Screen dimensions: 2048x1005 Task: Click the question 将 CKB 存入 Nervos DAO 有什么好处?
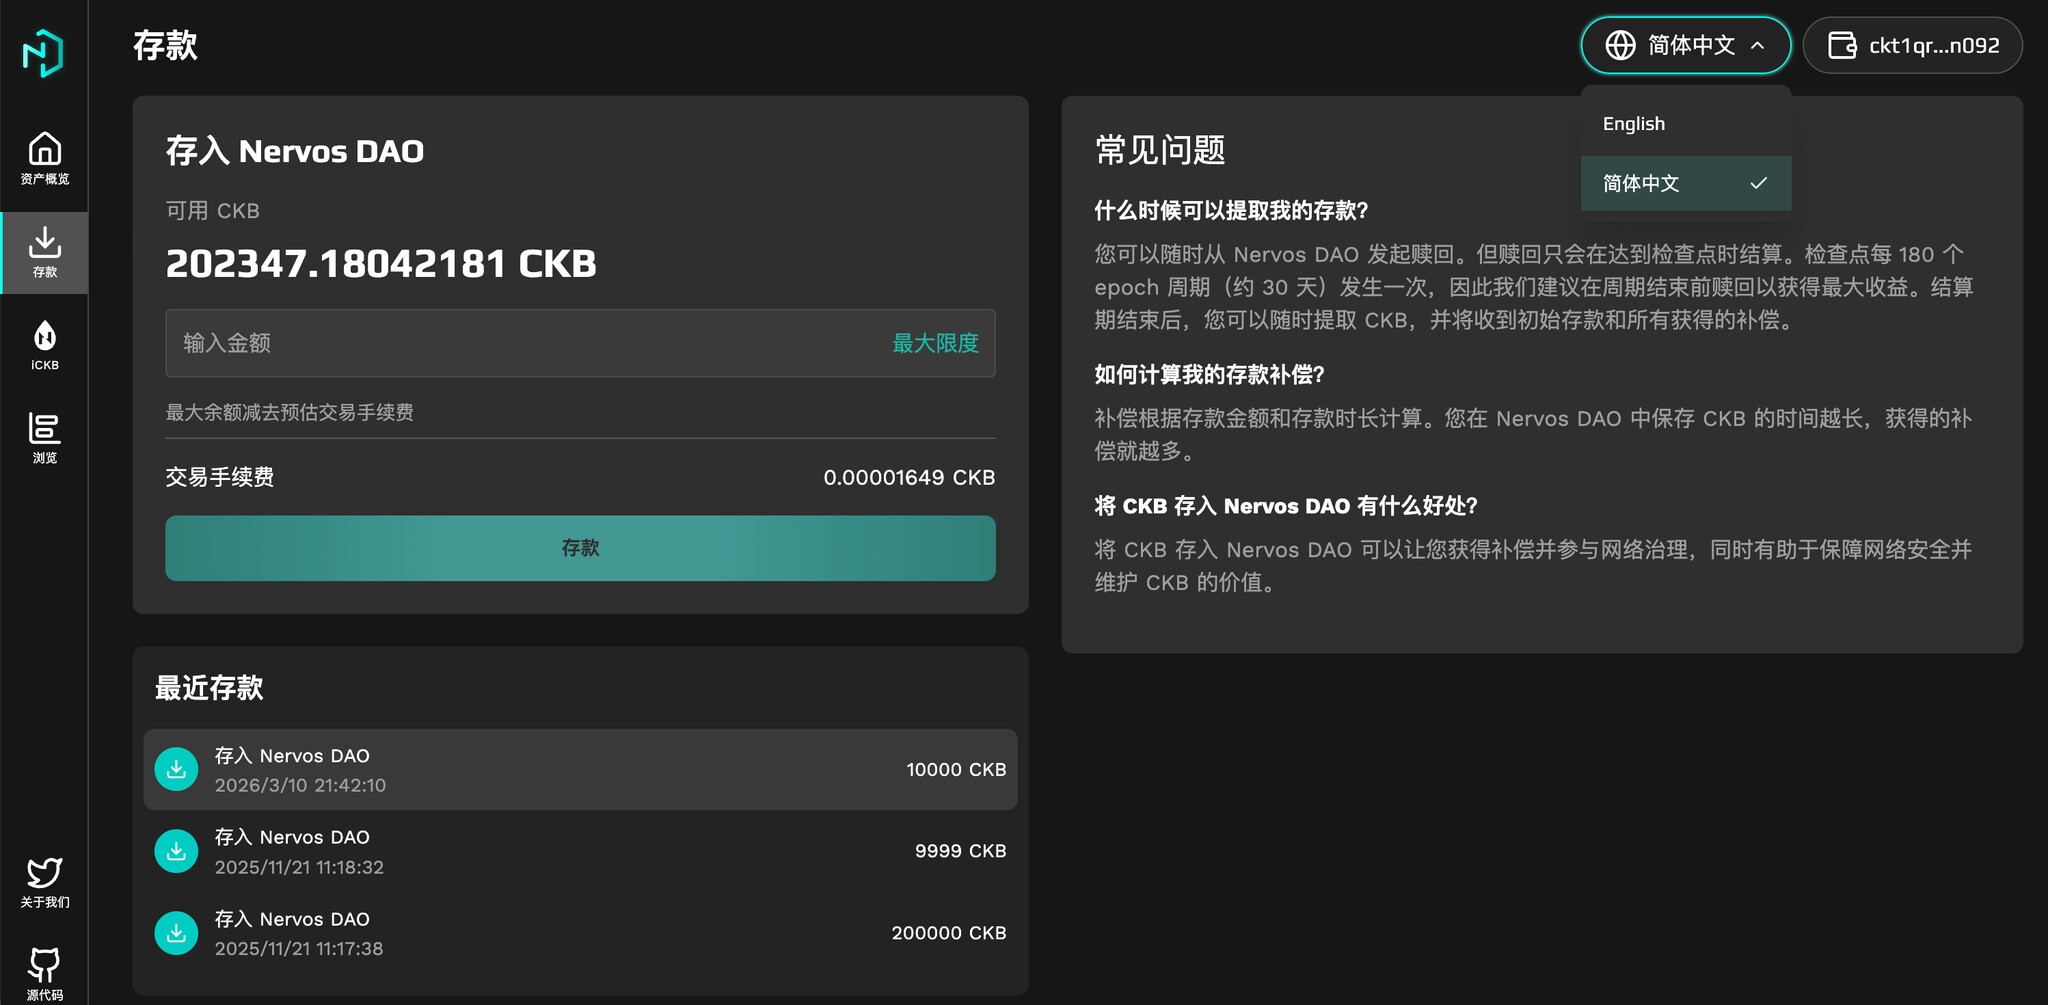click(x=1286, y=506)
